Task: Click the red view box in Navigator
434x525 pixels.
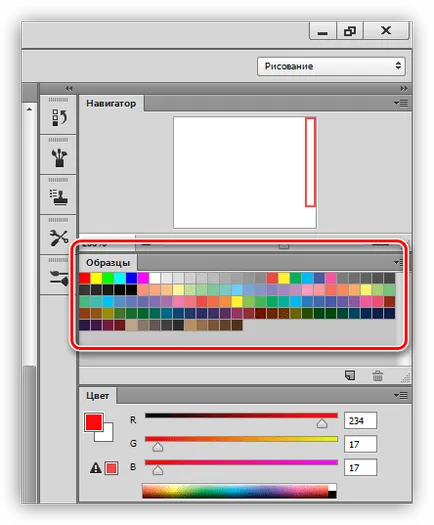Action: [x=310, y=162]
